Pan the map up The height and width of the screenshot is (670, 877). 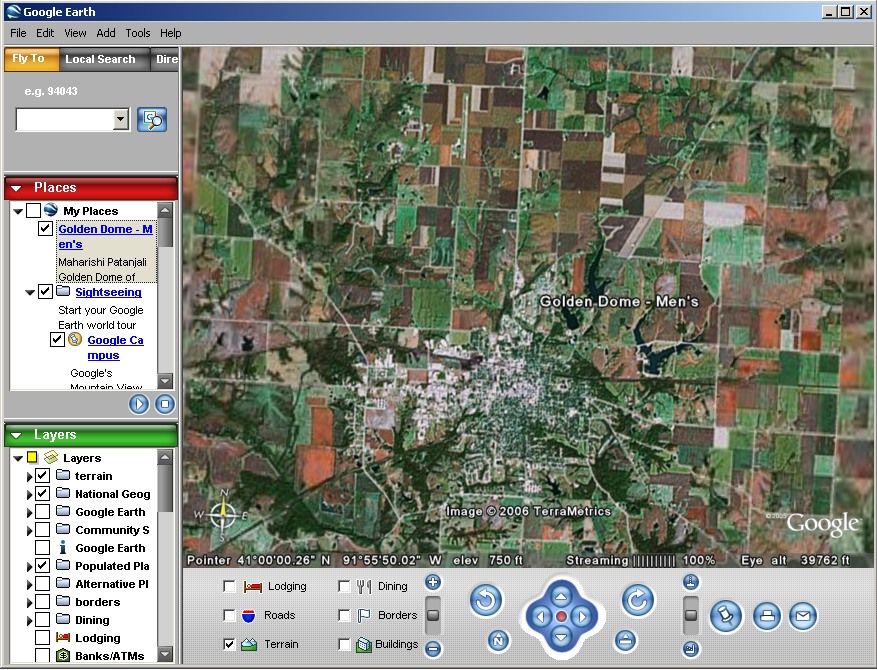(561, 596)
